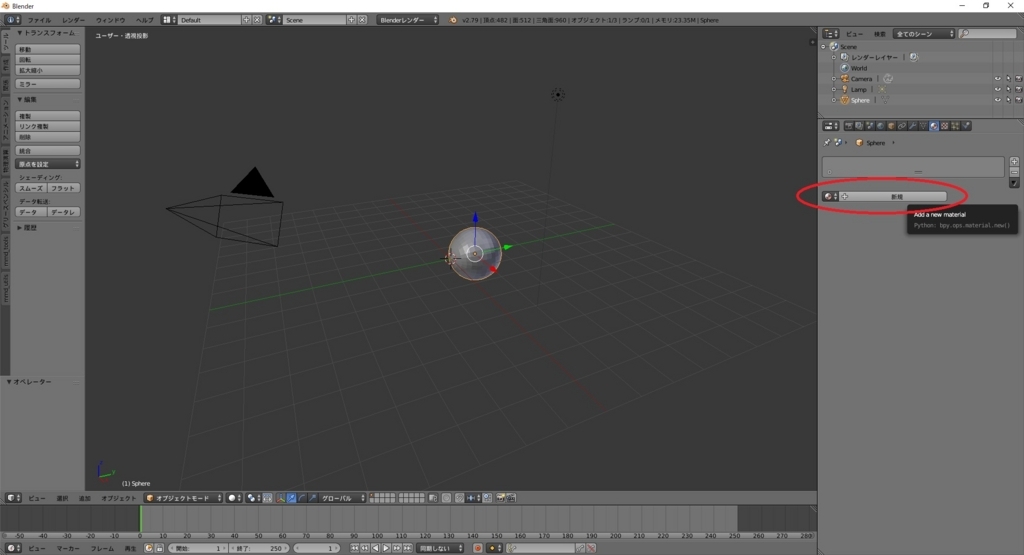Image resolution: width=1024 pixels, height=555 pixels.
Task: Open the Render Layers properties tab icon
Action: 859,126
